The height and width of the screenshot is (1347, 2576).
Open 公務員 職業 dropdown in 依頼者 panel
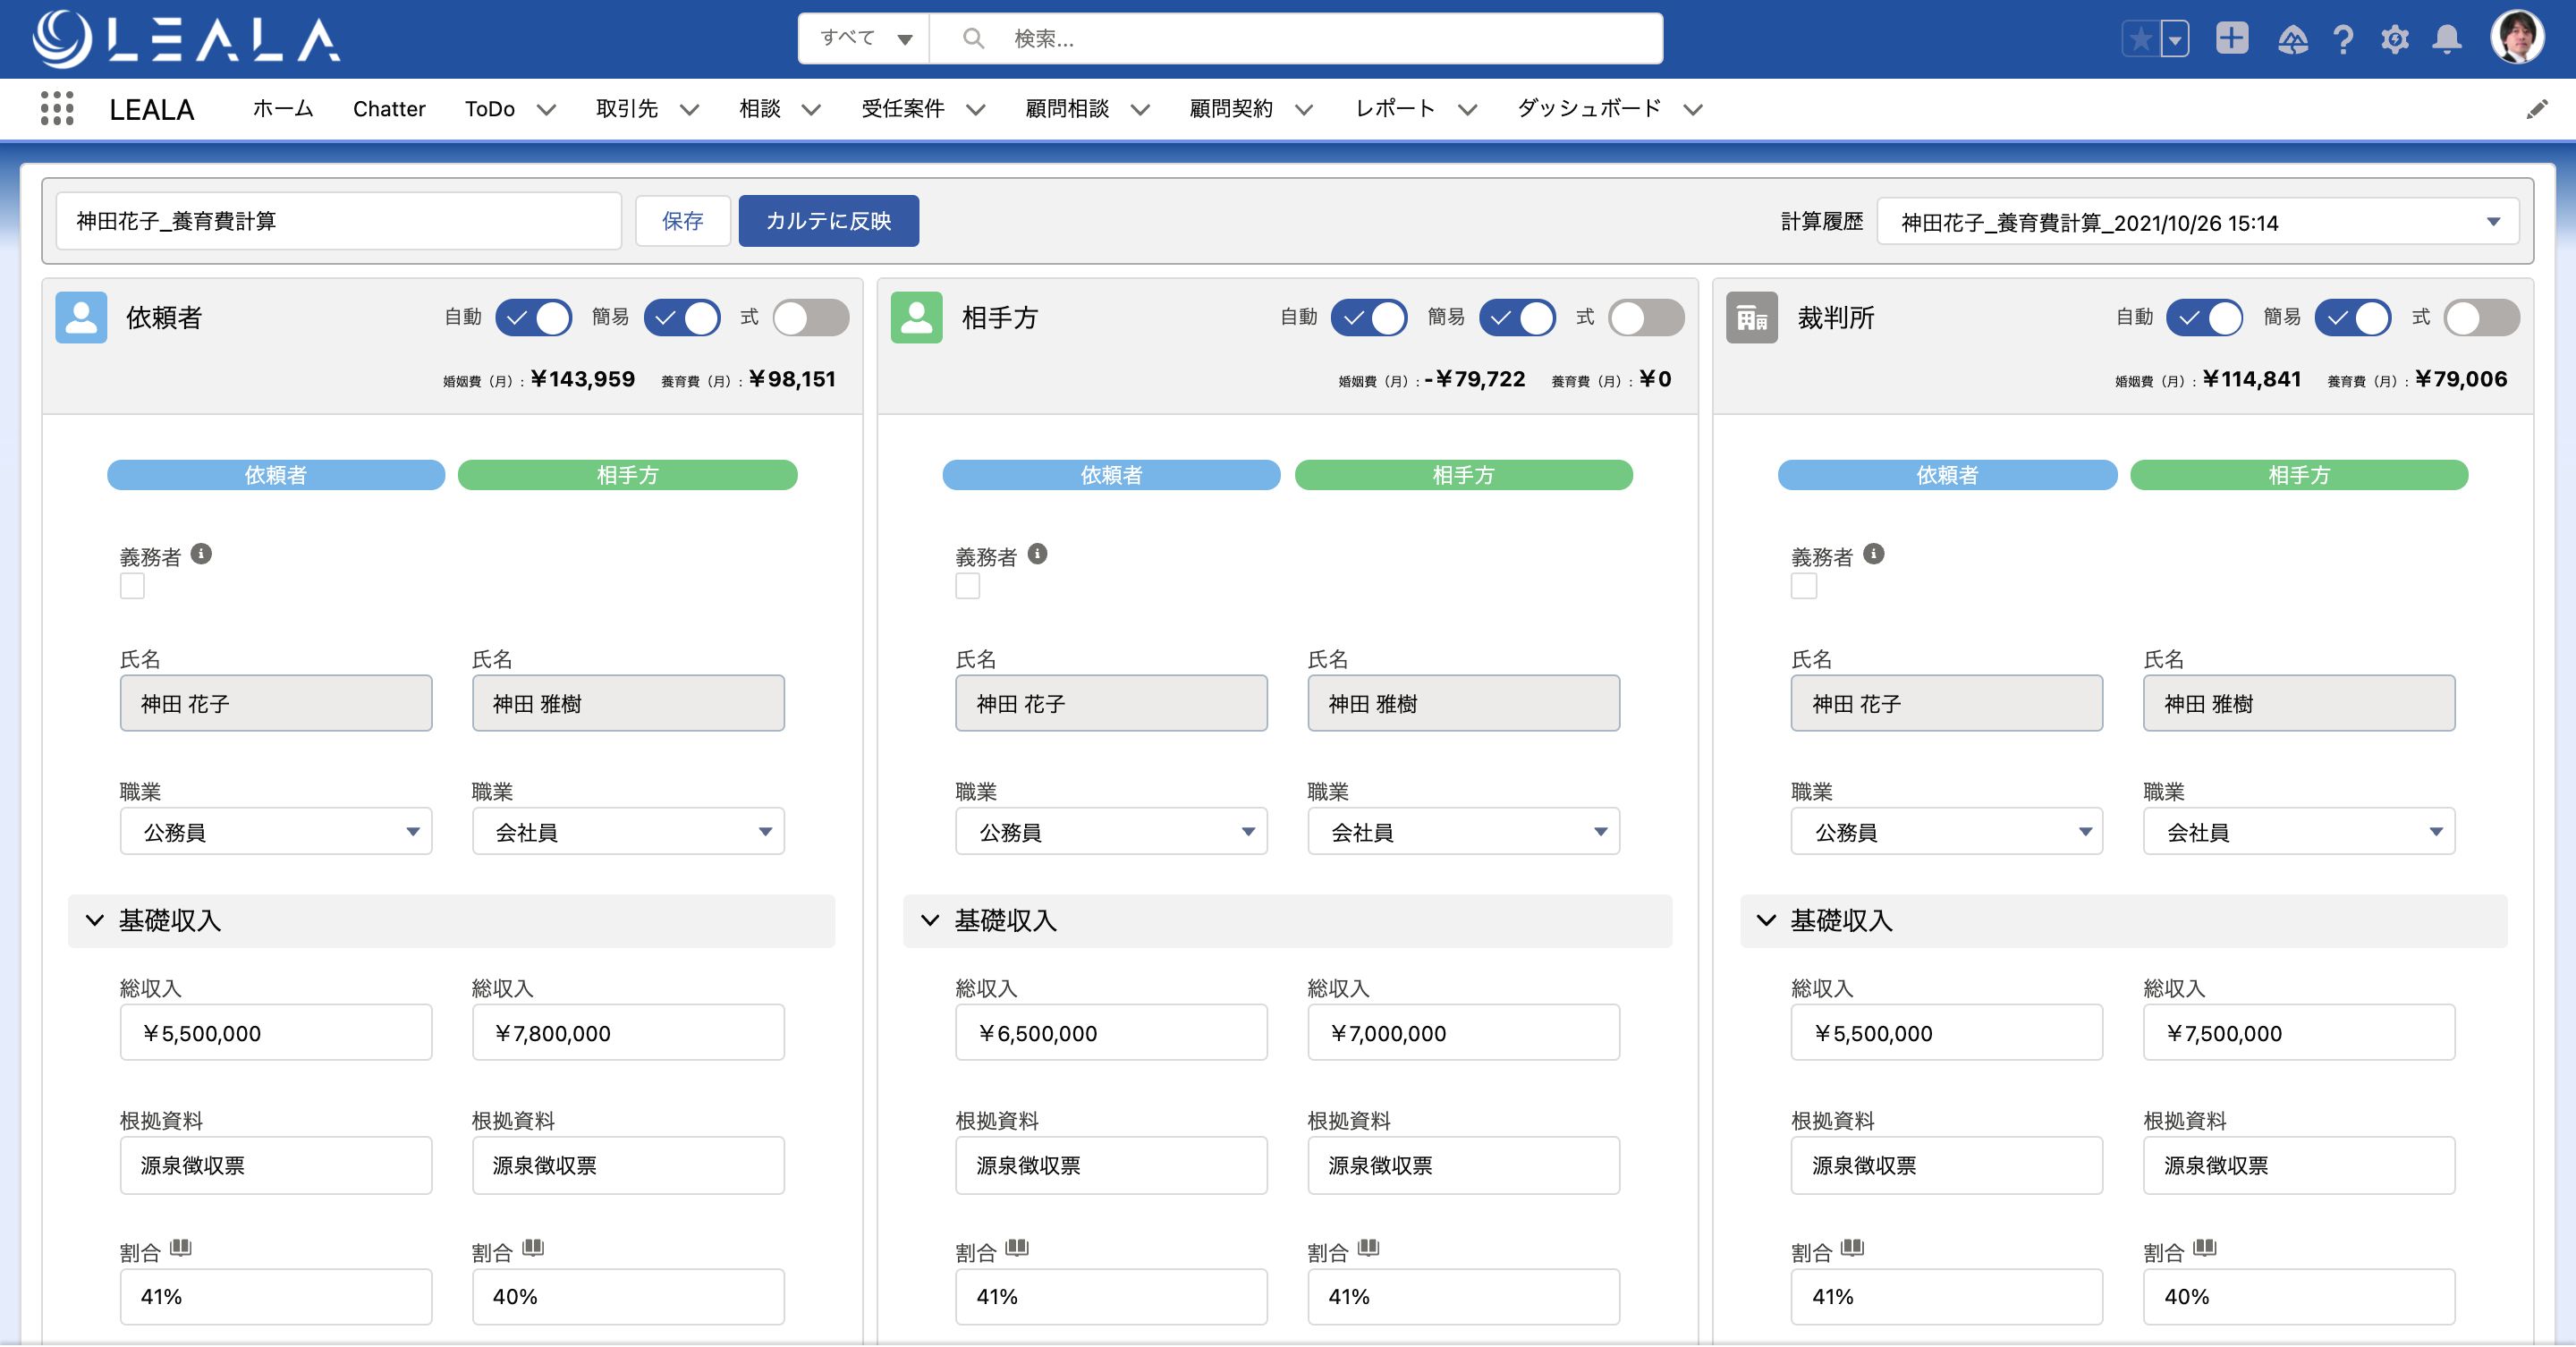pos(276,832)
